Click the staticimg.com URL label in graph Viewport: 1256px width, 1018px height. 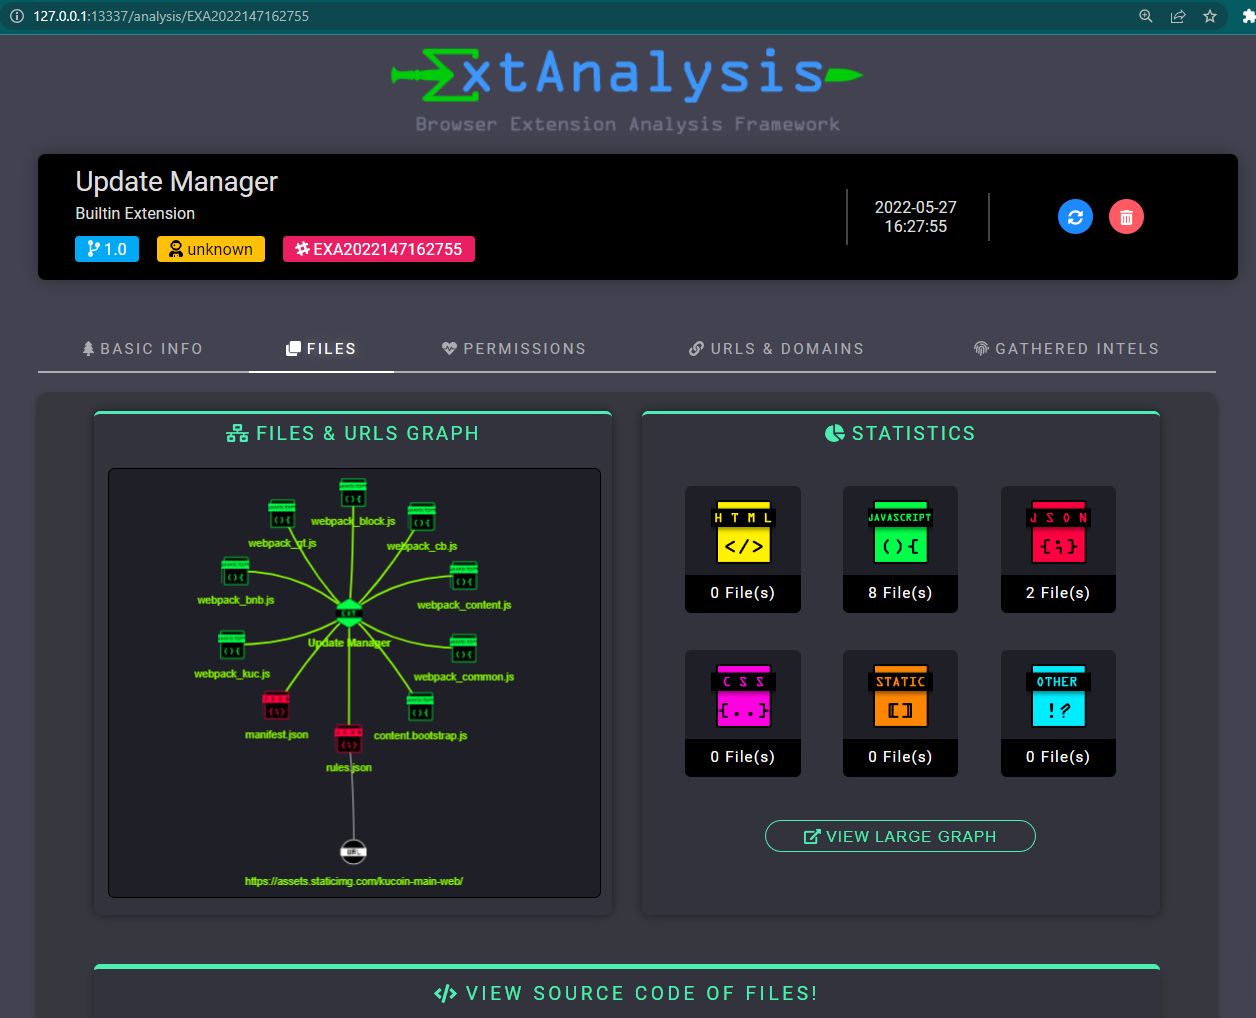354,881
